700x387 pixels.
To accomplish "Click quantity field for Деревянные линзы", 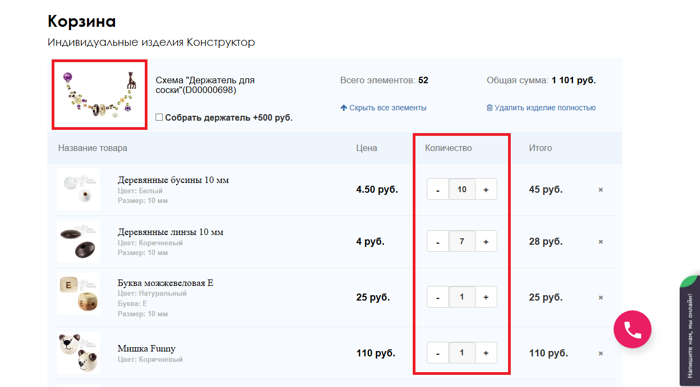I will [x=462, y=241].
